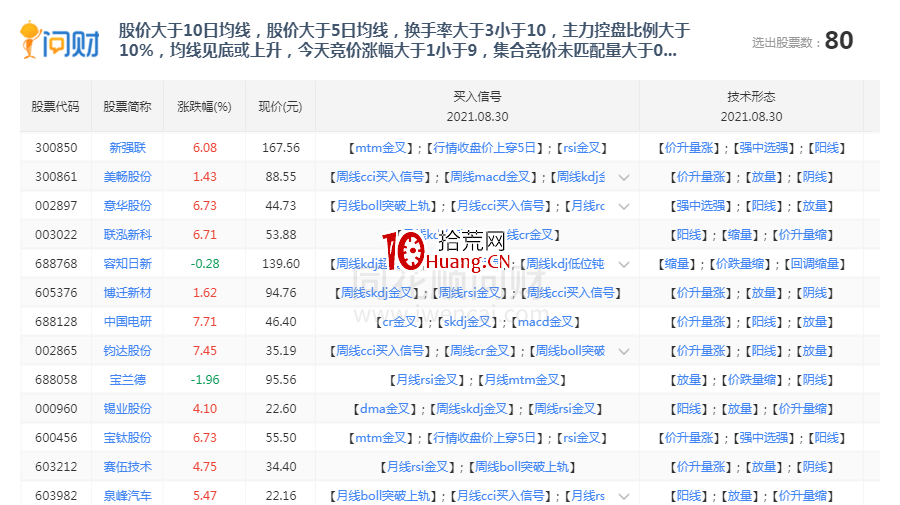Click 周线macd金叉 signal in 美畅股份 row

(x=490, y=177)
